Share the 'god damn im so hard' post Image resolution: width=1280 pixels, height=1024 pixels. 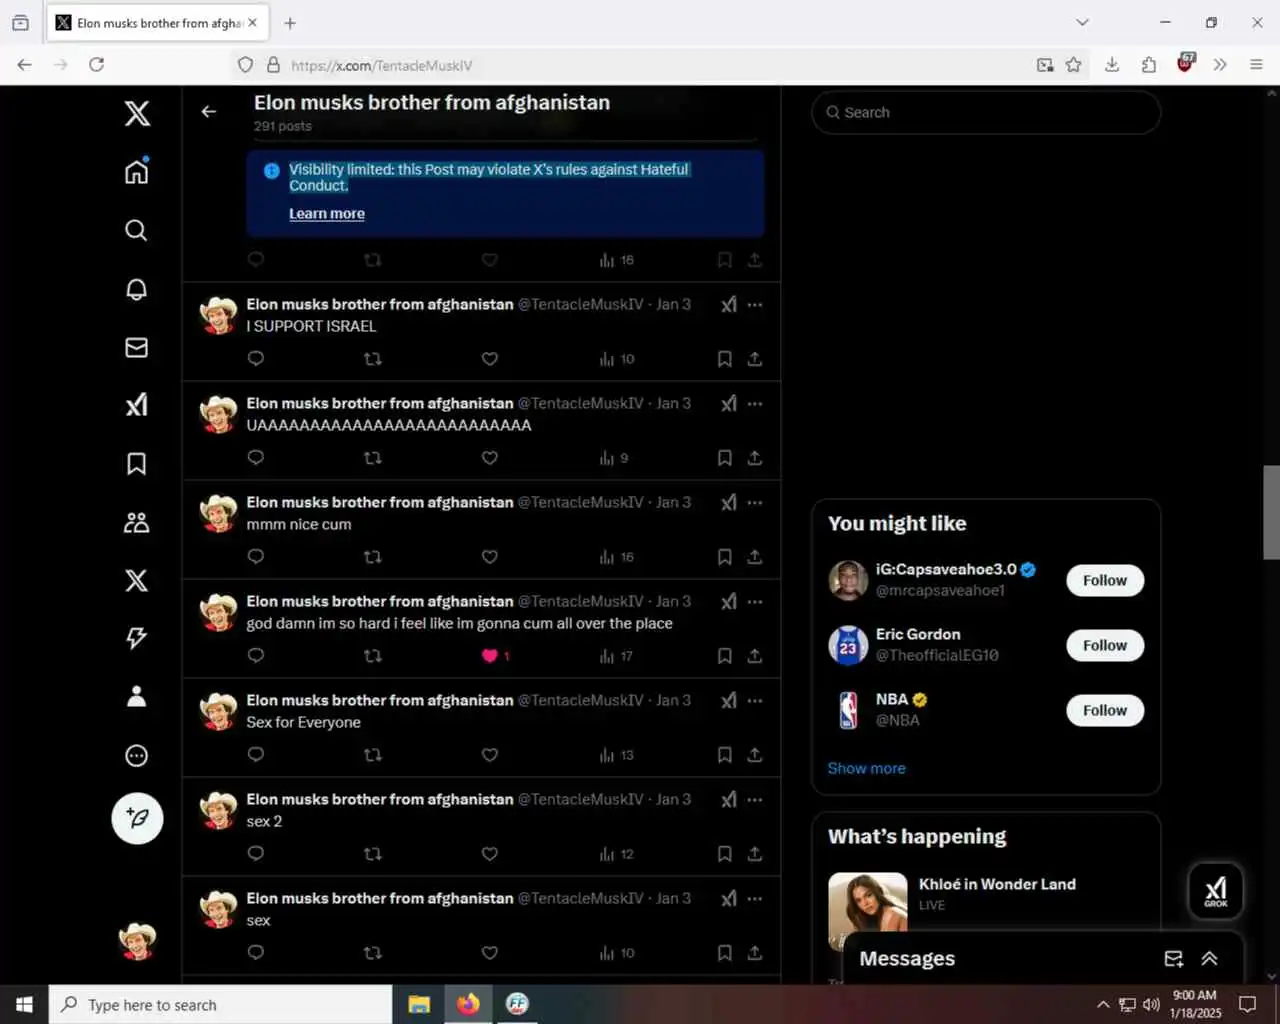pos(755,656)
